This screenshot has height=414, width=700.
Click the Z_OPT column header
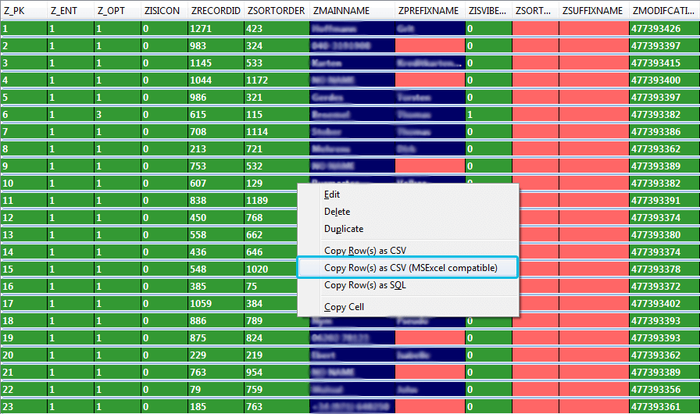117,11
